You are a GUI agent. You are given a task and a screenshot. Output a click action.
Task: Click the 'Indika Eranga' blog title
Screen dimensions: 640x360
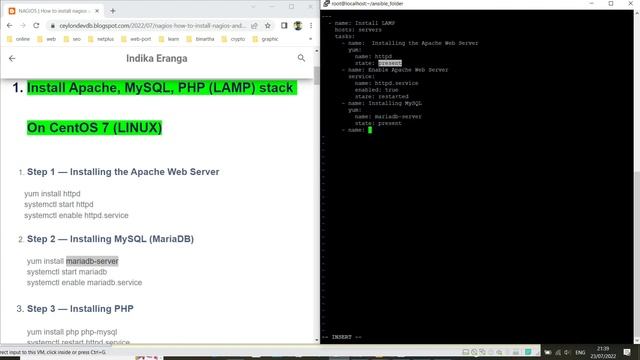[157, 58]
